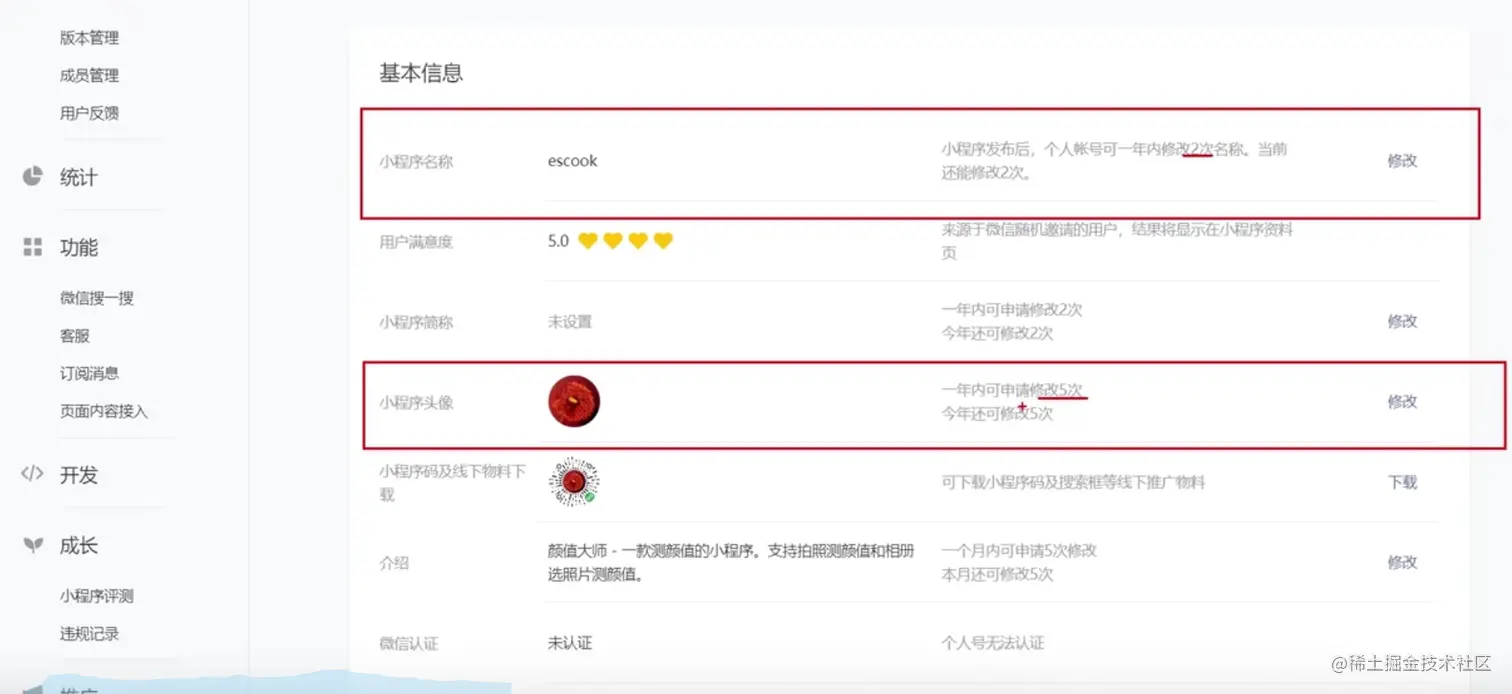Image resolution: width=1512 pixels, height=694 pixels.
Task: Click the red mini program avatar image
Action: [x=574, y=402]
